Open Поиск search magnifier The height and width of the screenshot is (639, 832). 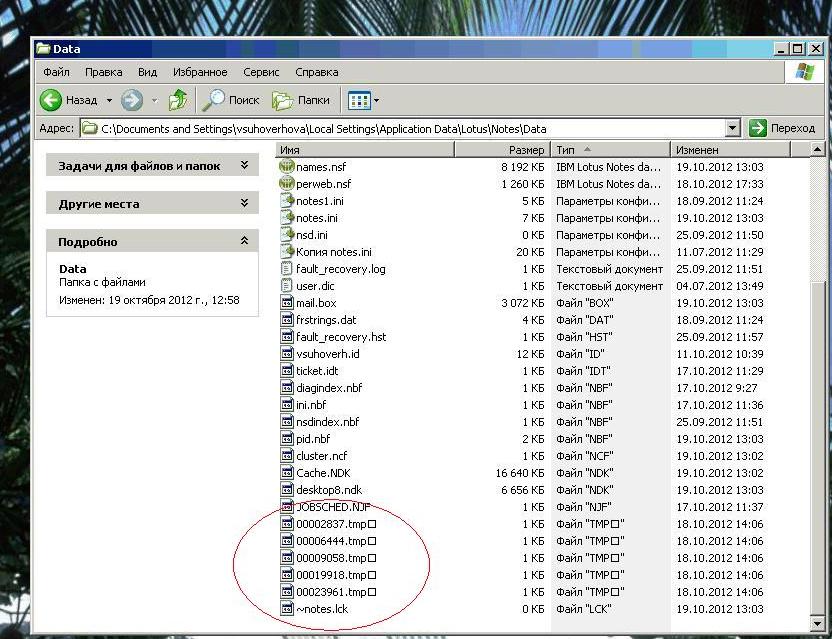pyautogui.click(x=213, y=100)
